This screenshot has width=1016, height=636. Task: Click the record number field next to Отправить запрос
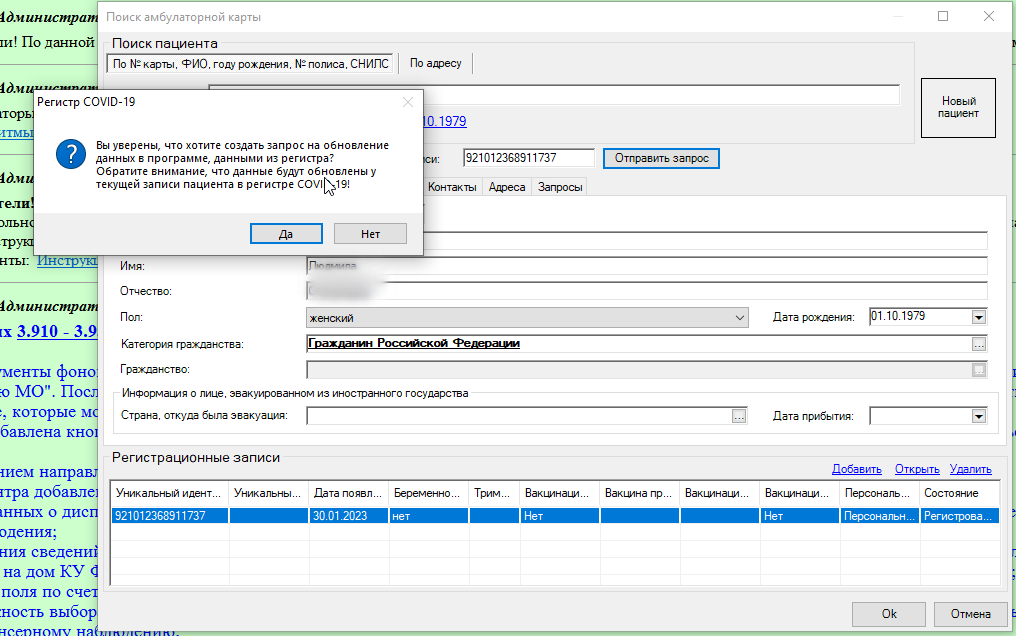click(x=529, y=158)
